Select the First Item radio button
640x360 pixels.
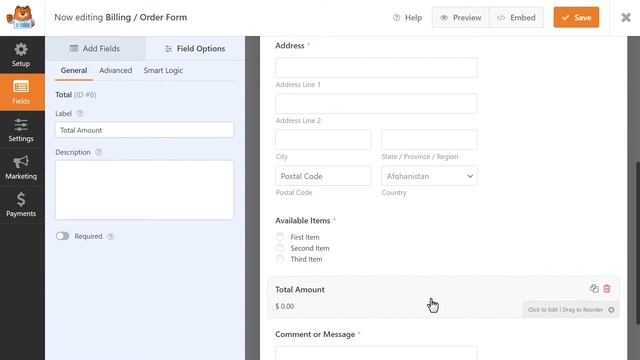tap(280, 237)
